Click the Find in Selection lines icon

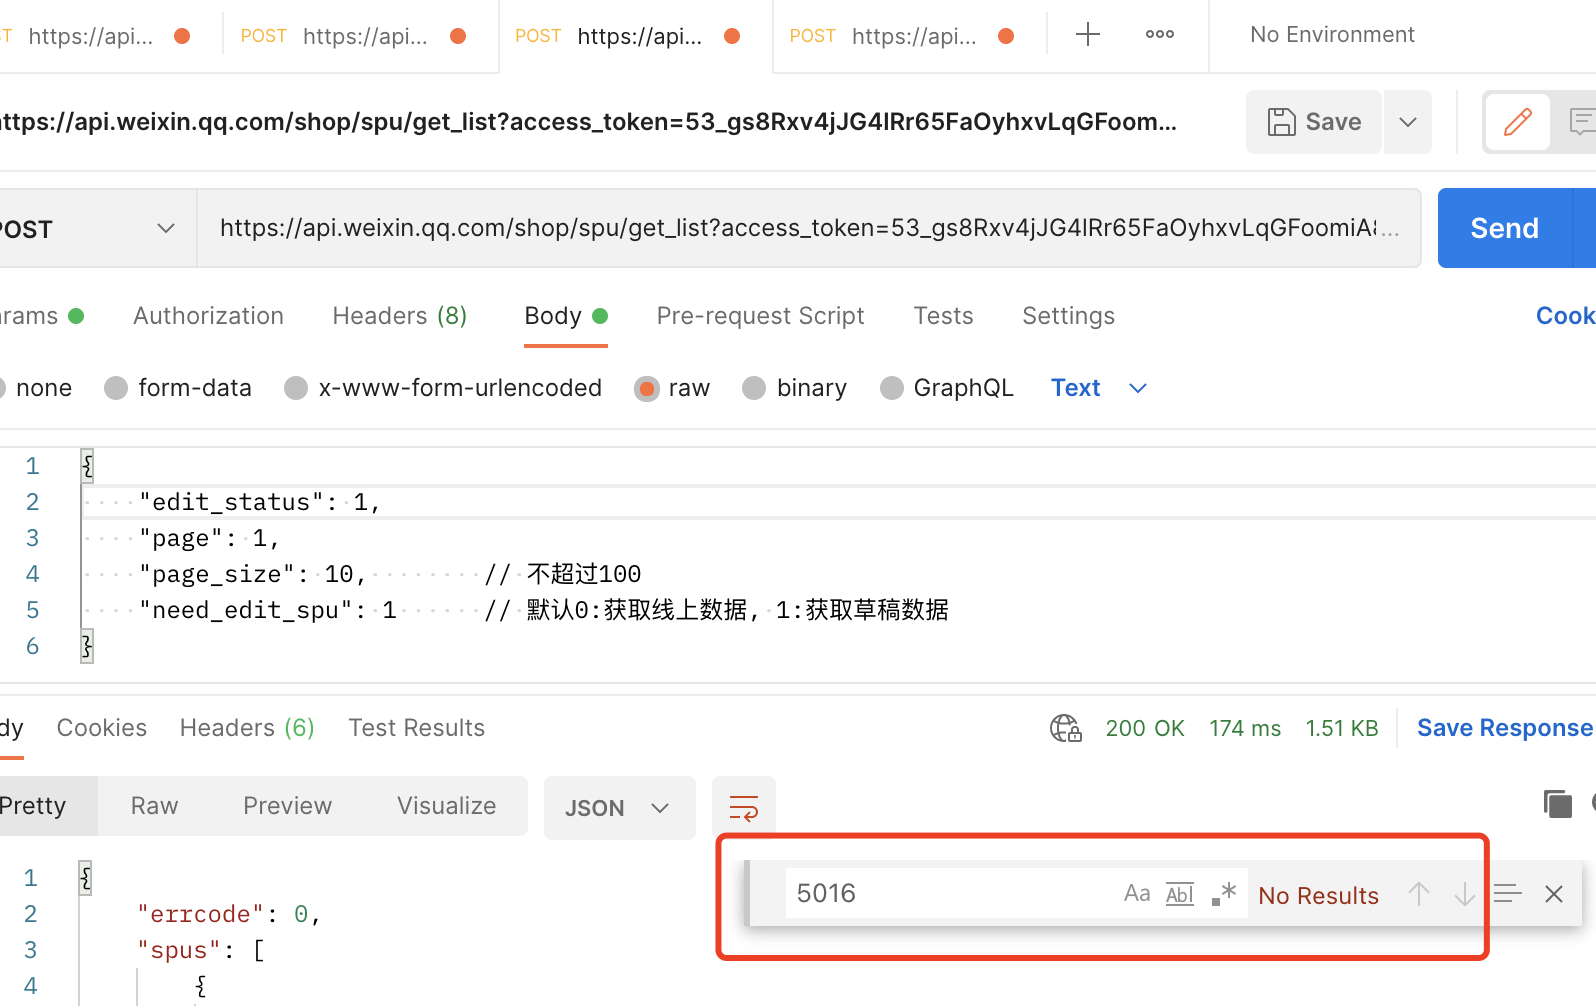tap(1507, 893)
